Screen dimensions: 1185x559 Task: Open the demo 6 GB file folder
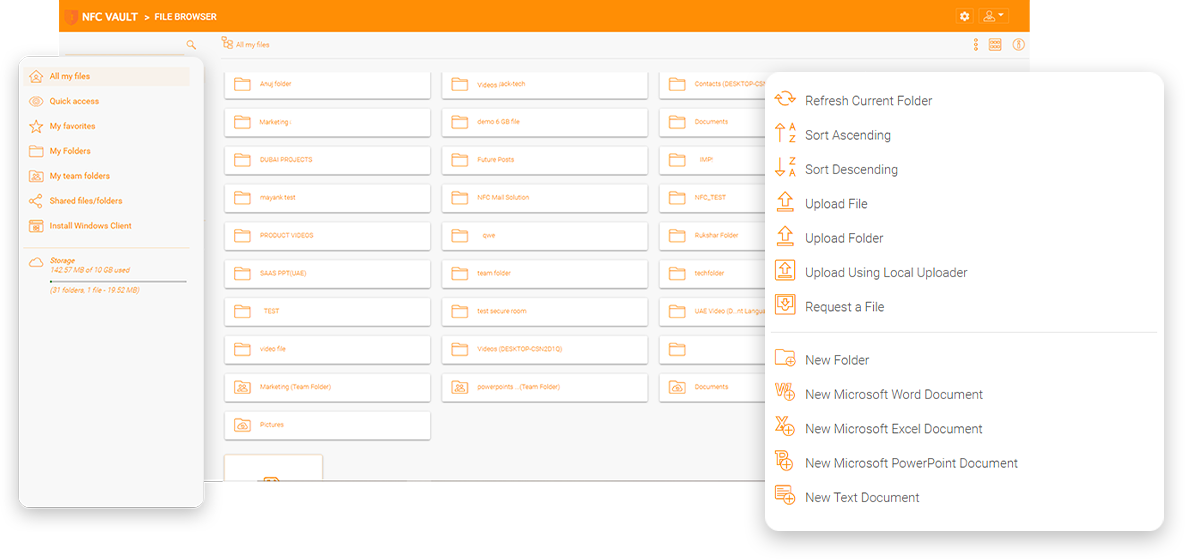point(545,122)
